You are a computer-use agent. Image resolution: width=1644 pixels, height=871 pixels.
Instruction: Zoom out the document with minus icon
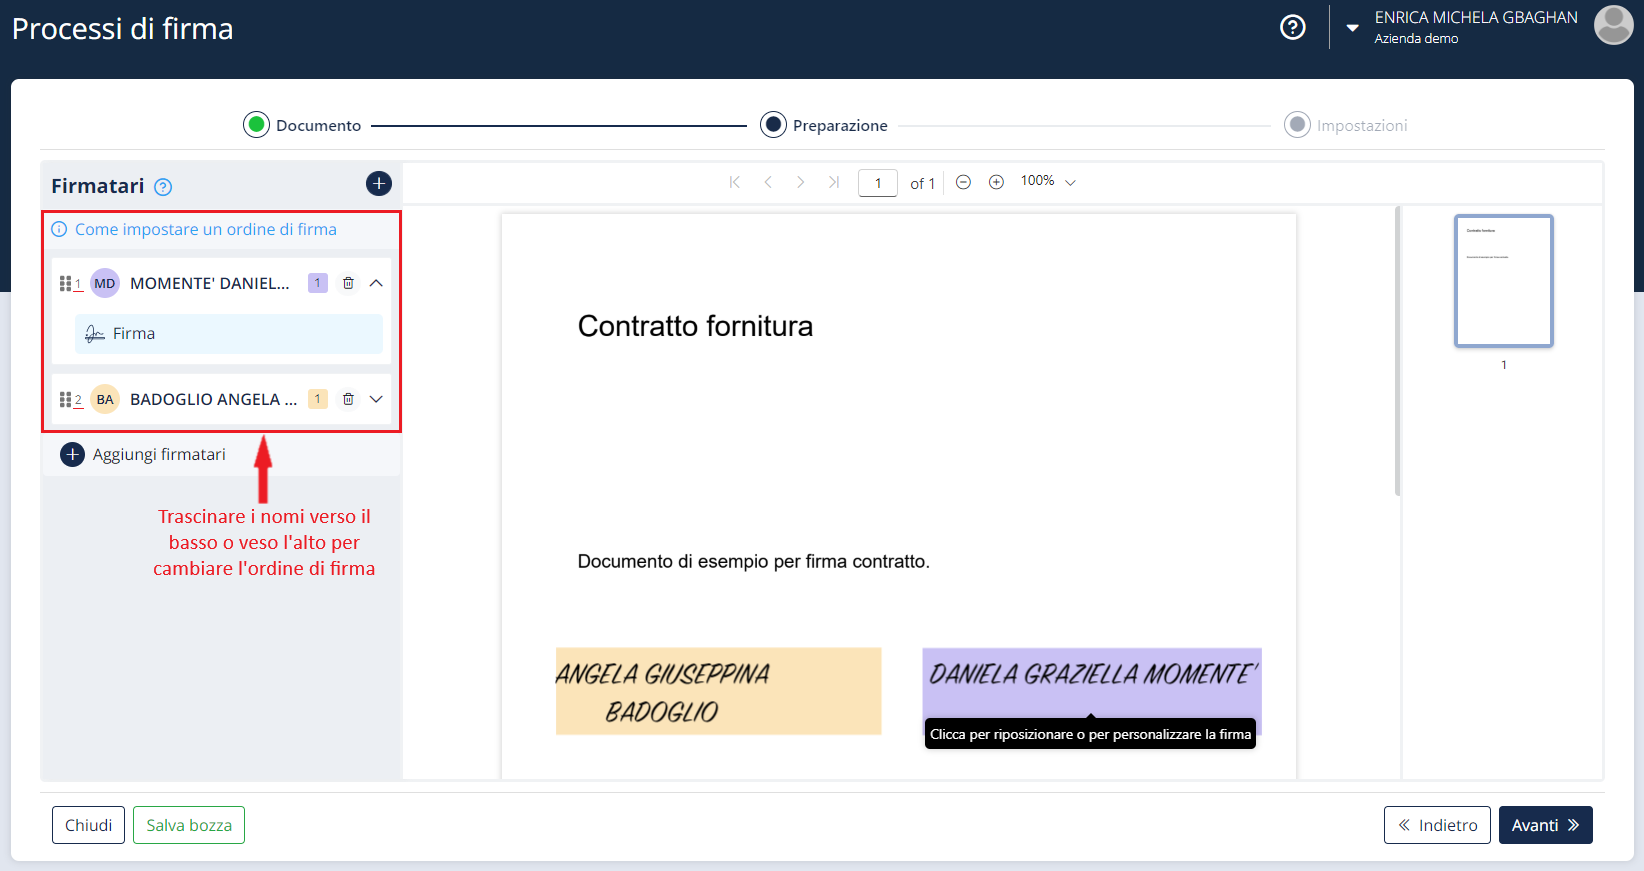[x=963, y=182]
